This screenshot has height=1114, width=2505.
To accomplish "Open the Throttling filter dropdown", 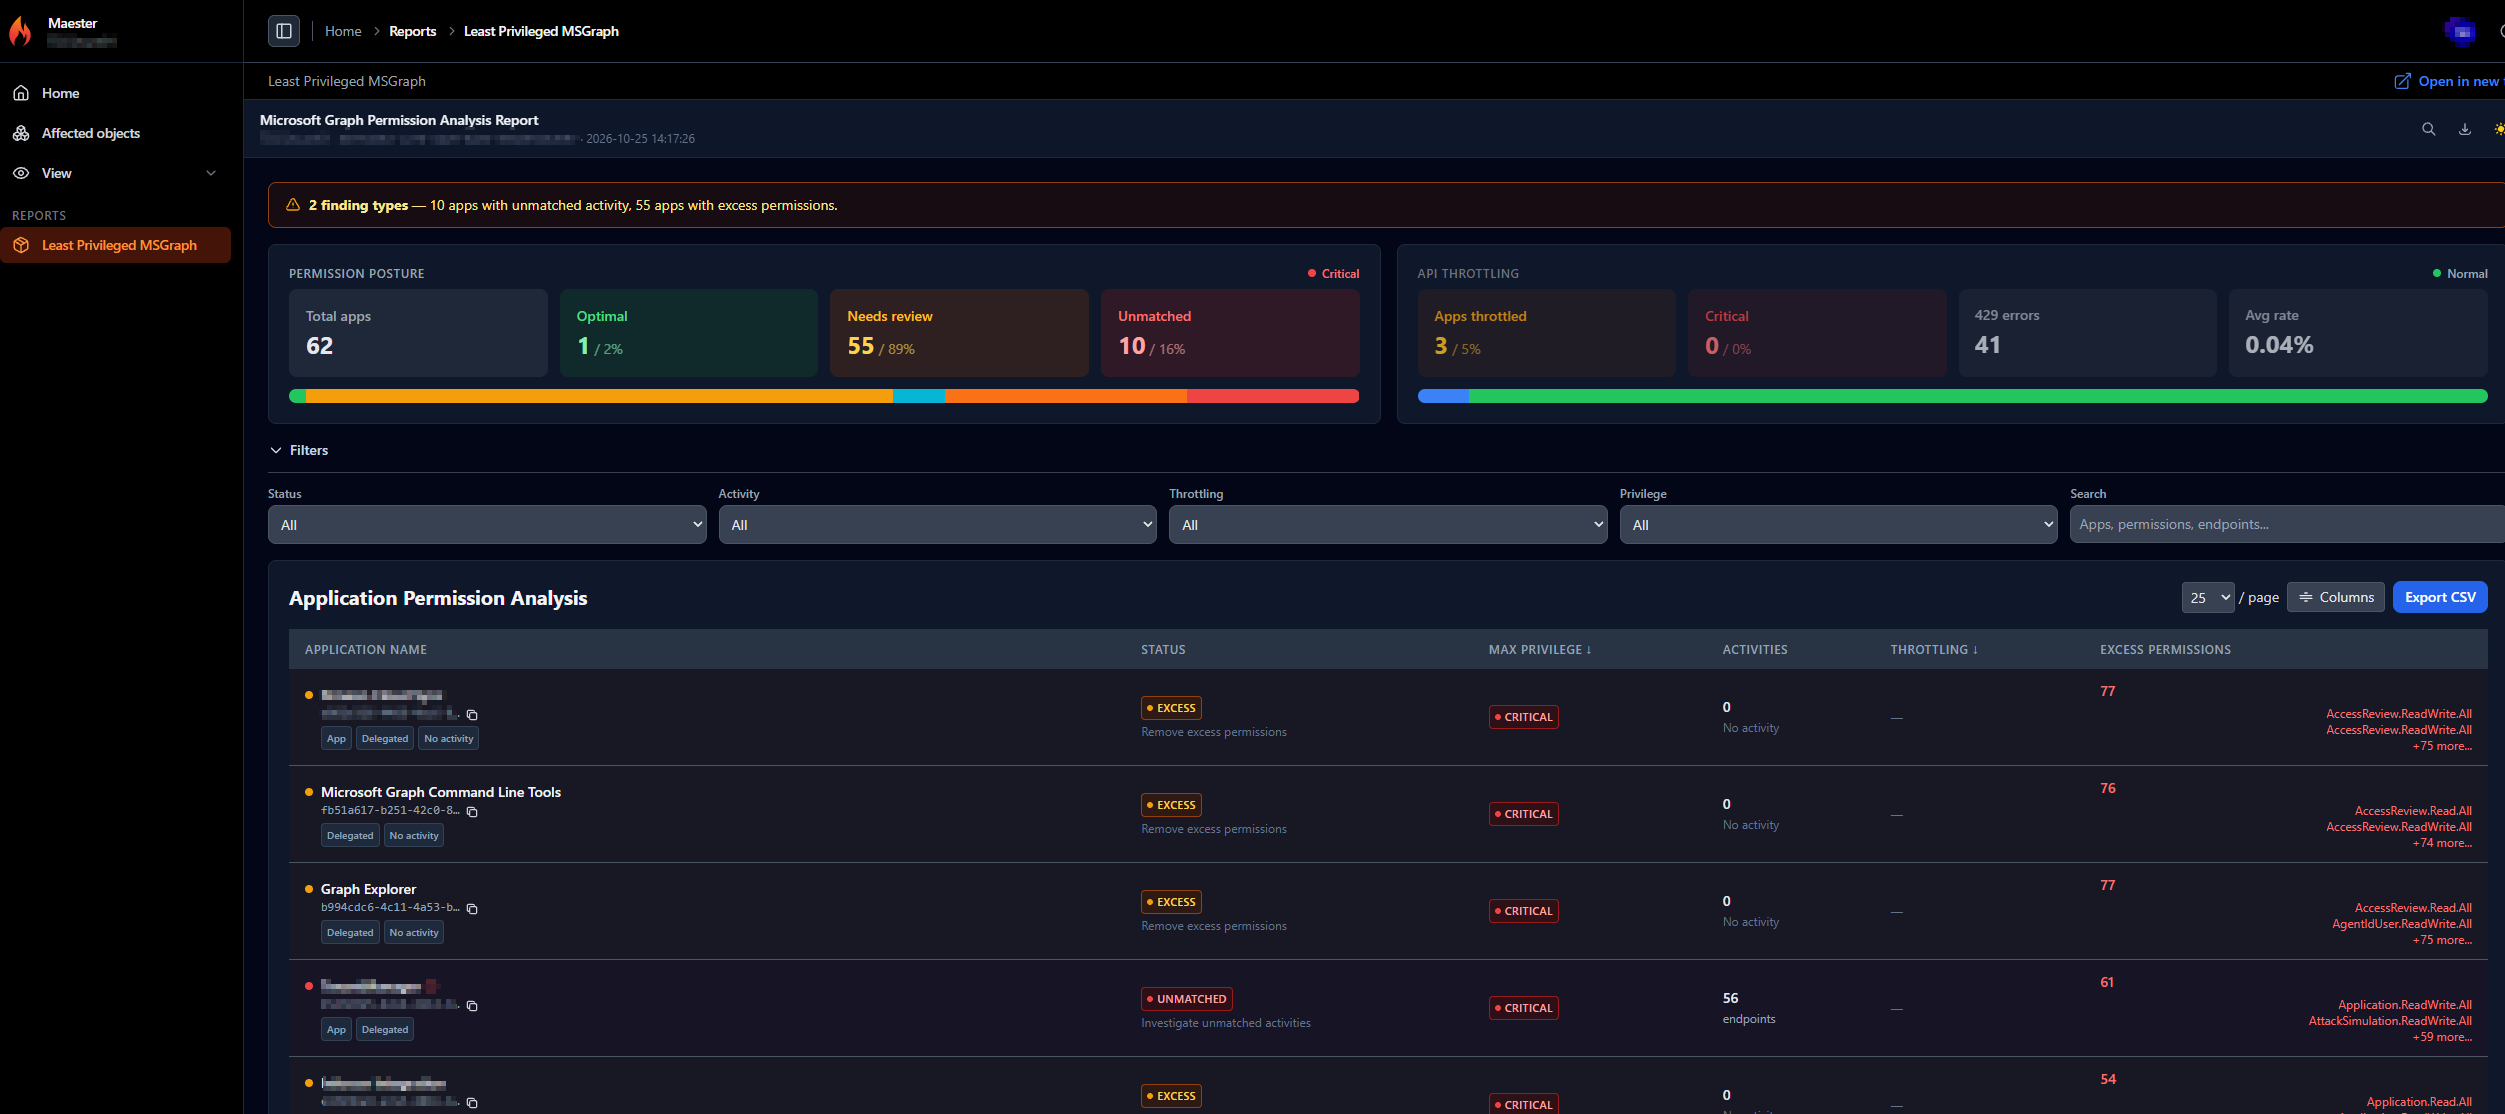I will [1388, 524].
